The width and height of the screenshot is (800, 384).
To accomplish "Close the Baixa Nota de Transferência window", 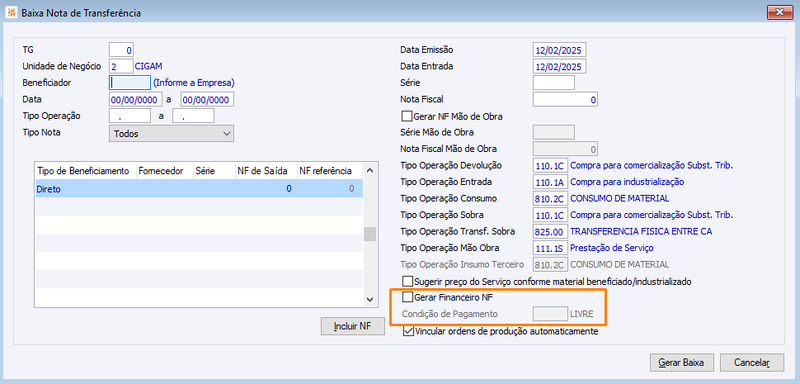I will 780,12.
